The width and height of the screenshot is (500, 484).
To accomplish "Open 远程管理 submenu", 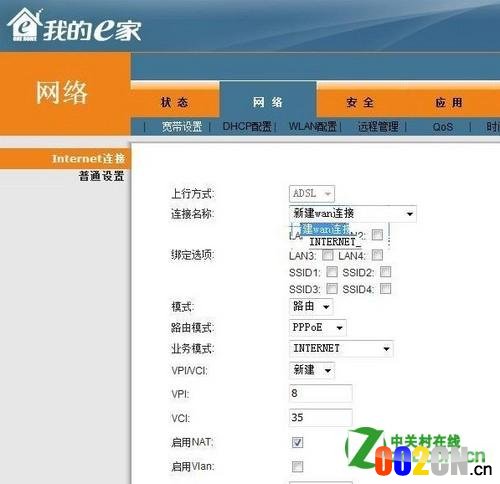I will tap(378, 127).
